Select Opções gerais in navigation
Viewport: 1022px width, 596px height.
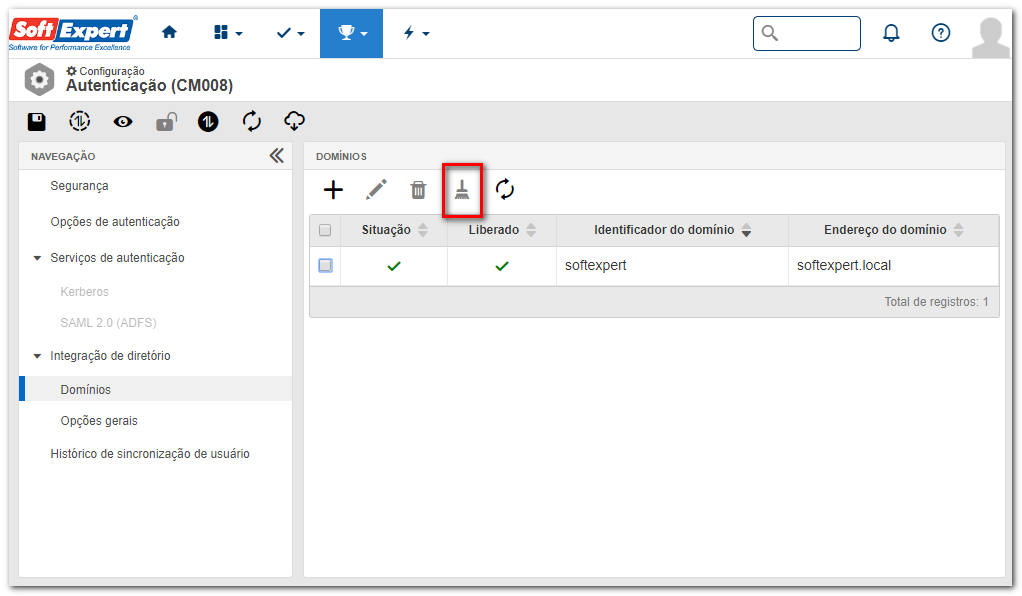click(99, 421)
